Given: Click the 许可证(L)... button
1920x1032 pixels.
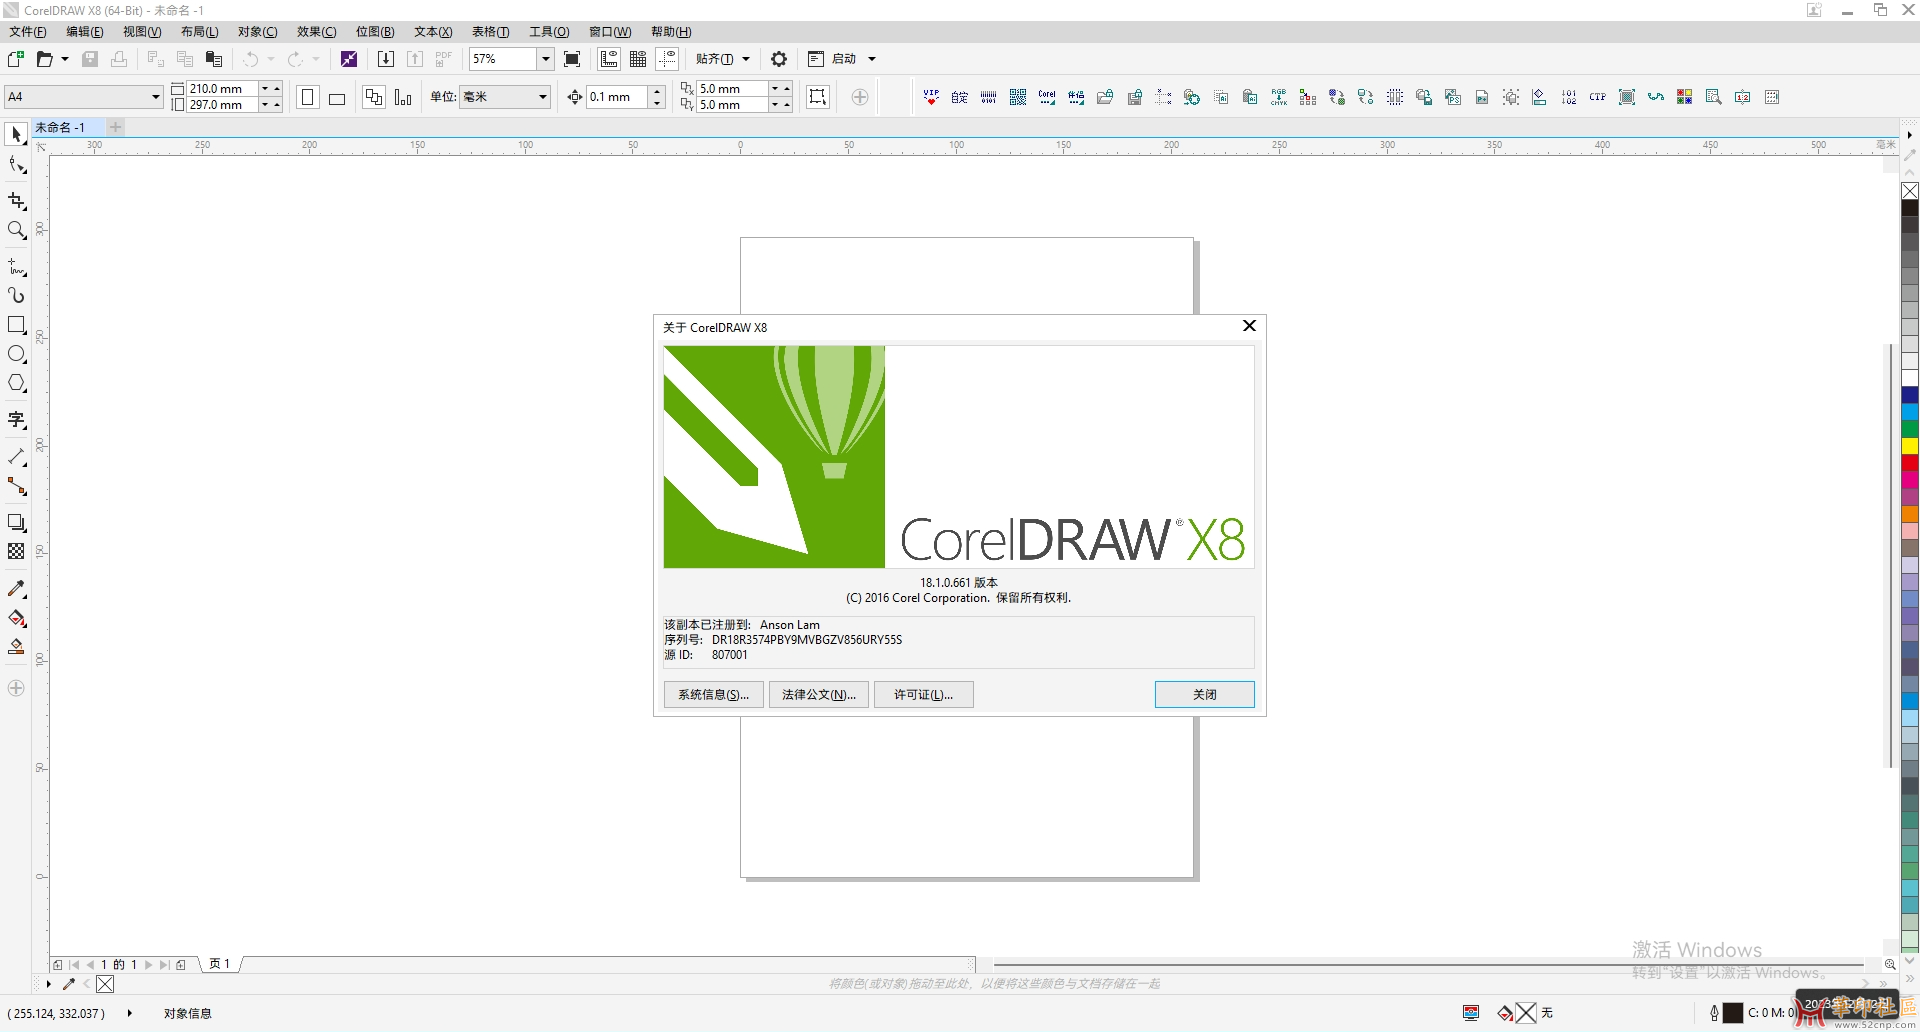Looking at the screenshot, I should tap(924, 694).
